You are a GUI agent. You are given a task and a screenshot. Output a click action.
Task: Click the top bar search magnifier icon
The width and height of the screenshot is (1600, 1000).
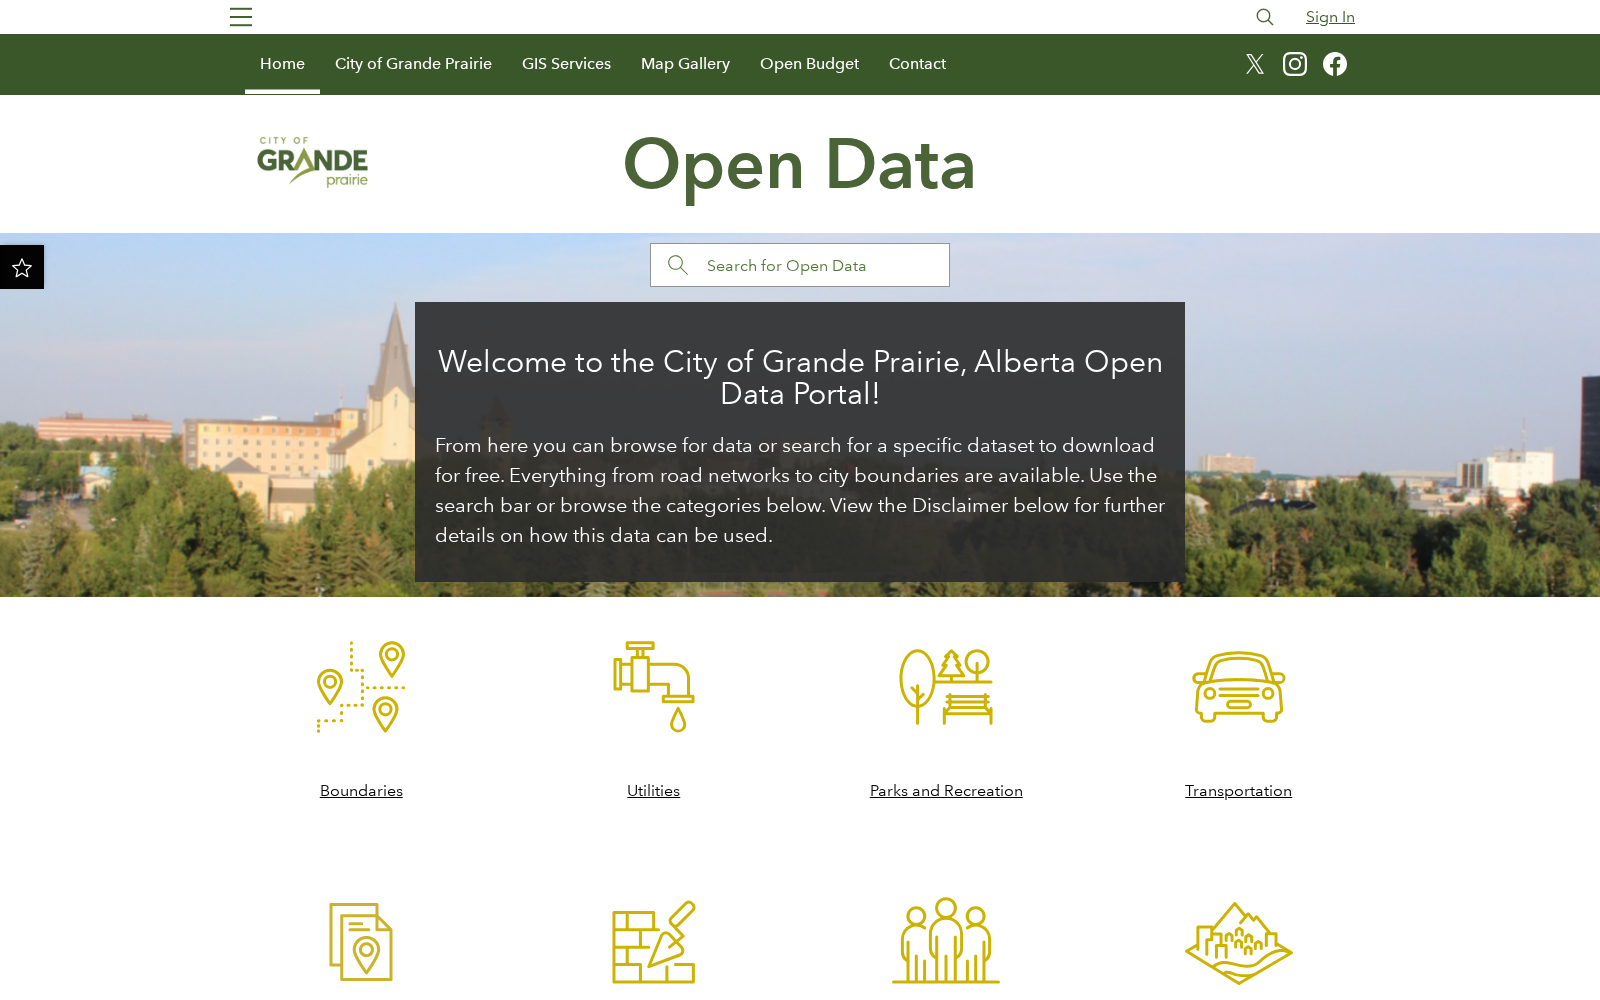1265,17
